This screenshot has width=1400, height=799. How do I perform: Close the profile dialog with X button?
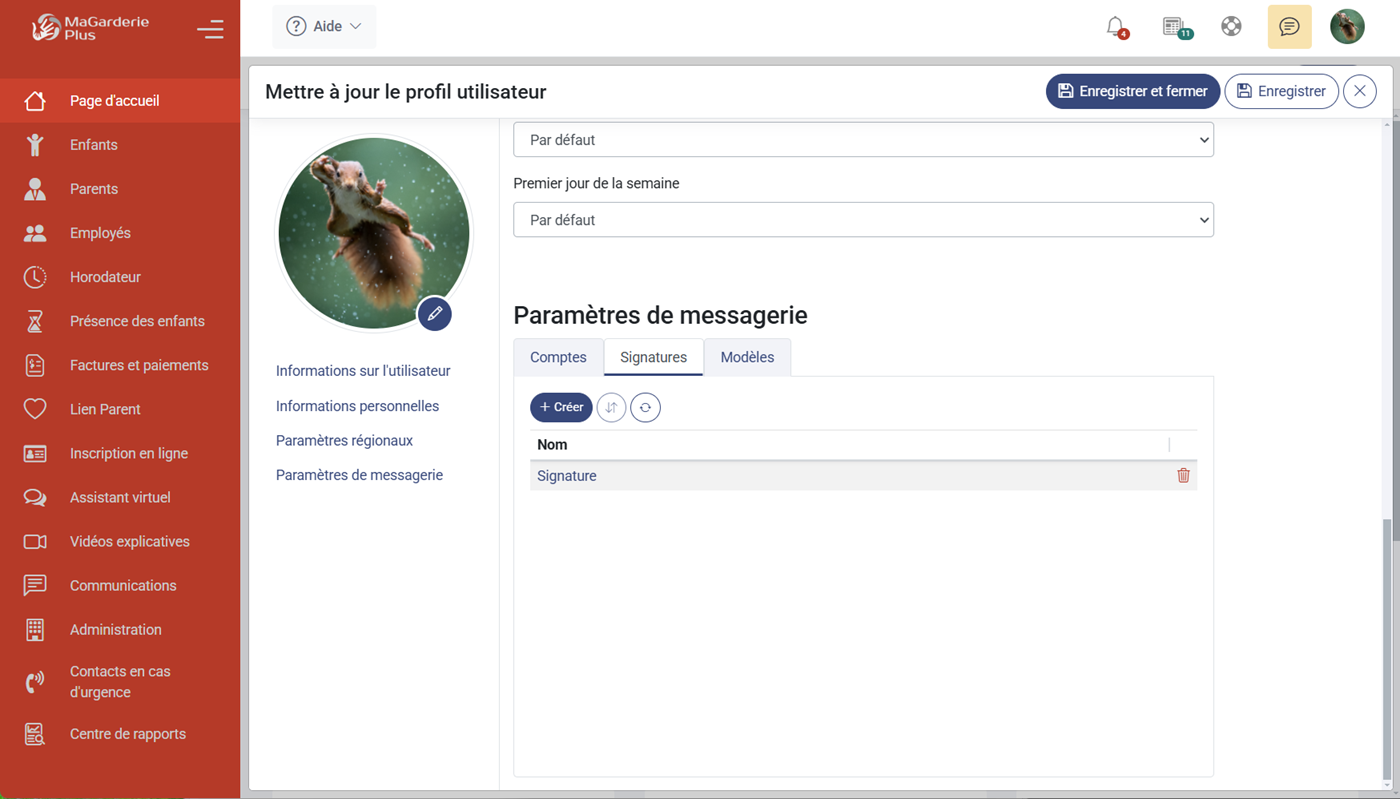[1359, 91]
